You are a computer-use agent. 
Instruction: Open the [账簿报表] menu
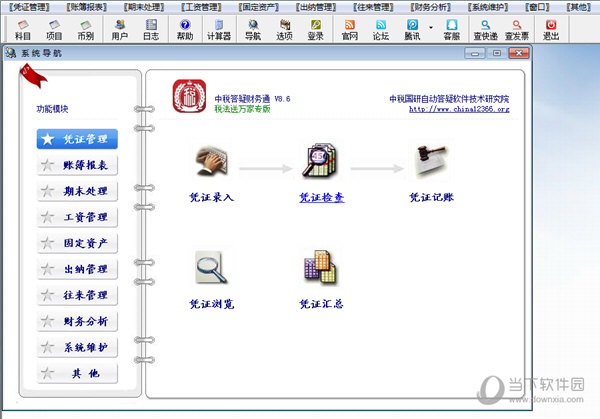[x=86, y=7]
